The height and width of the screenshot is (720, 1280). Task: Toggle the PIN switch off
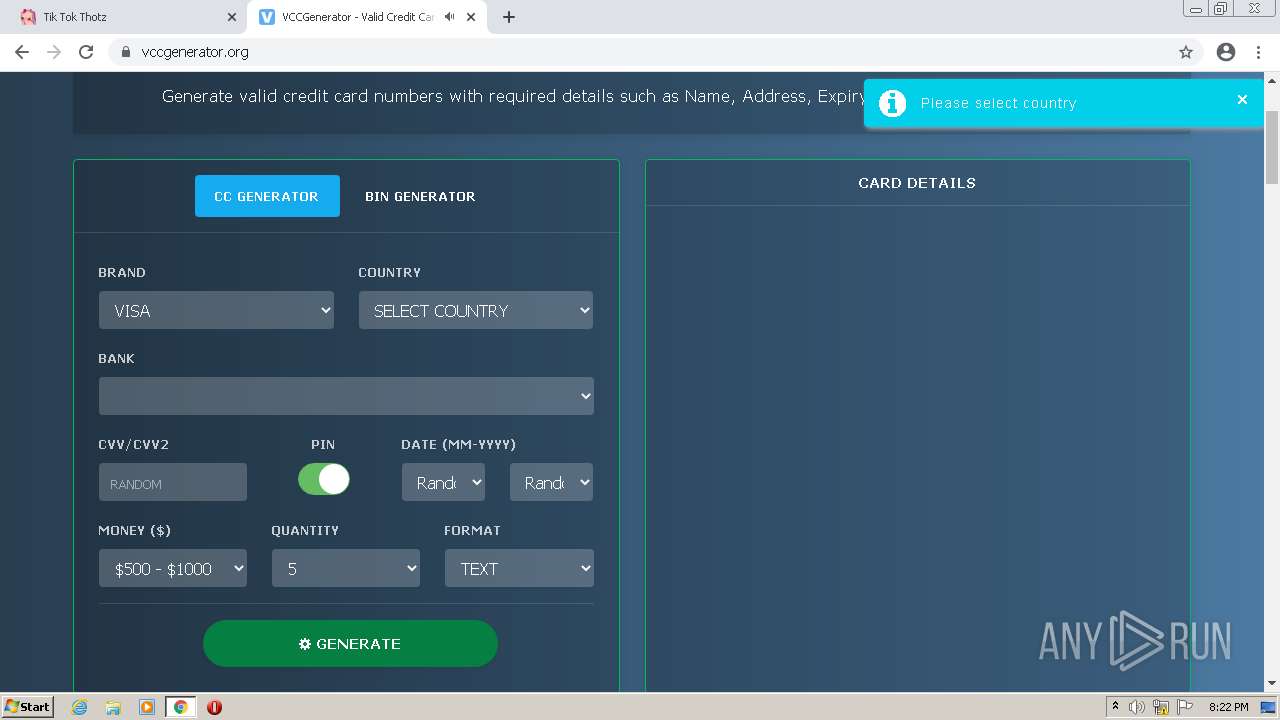[324, 479]
